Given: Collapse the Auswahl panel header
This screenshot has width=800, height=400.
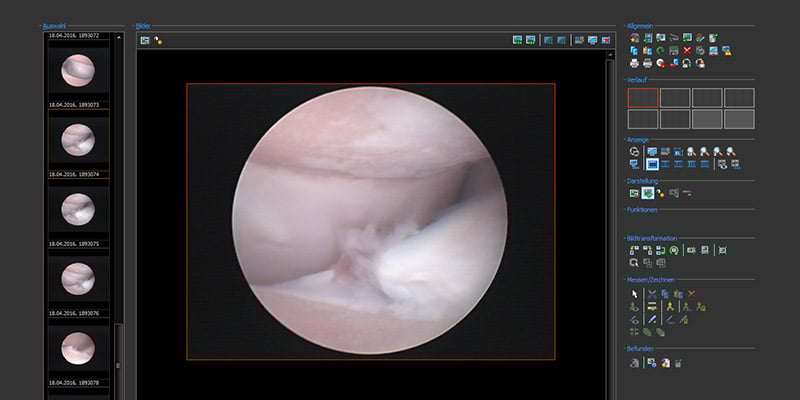Looking at the screenshot, I should (x=54, y=26).
